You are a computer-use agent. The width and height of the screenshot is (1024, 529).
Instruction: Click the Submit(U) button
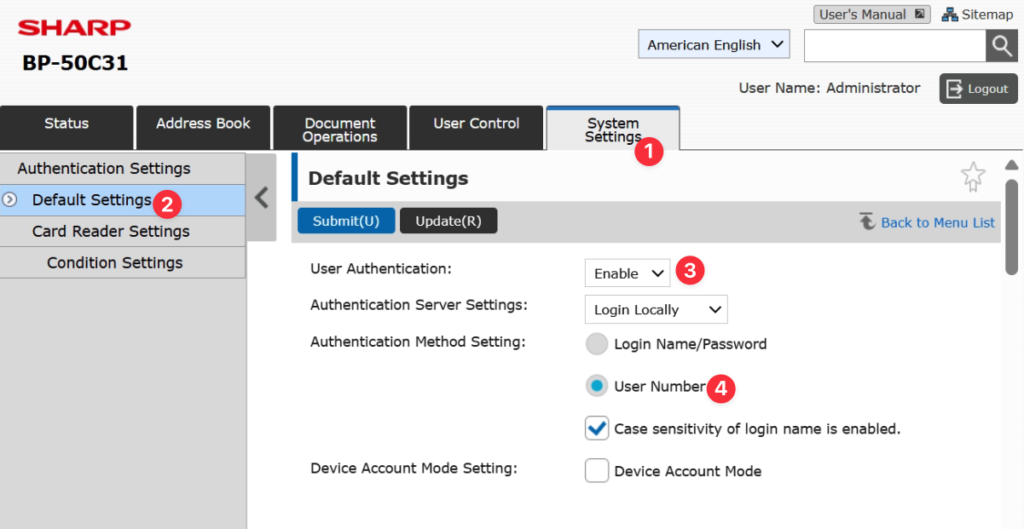[x=346, y=221]
